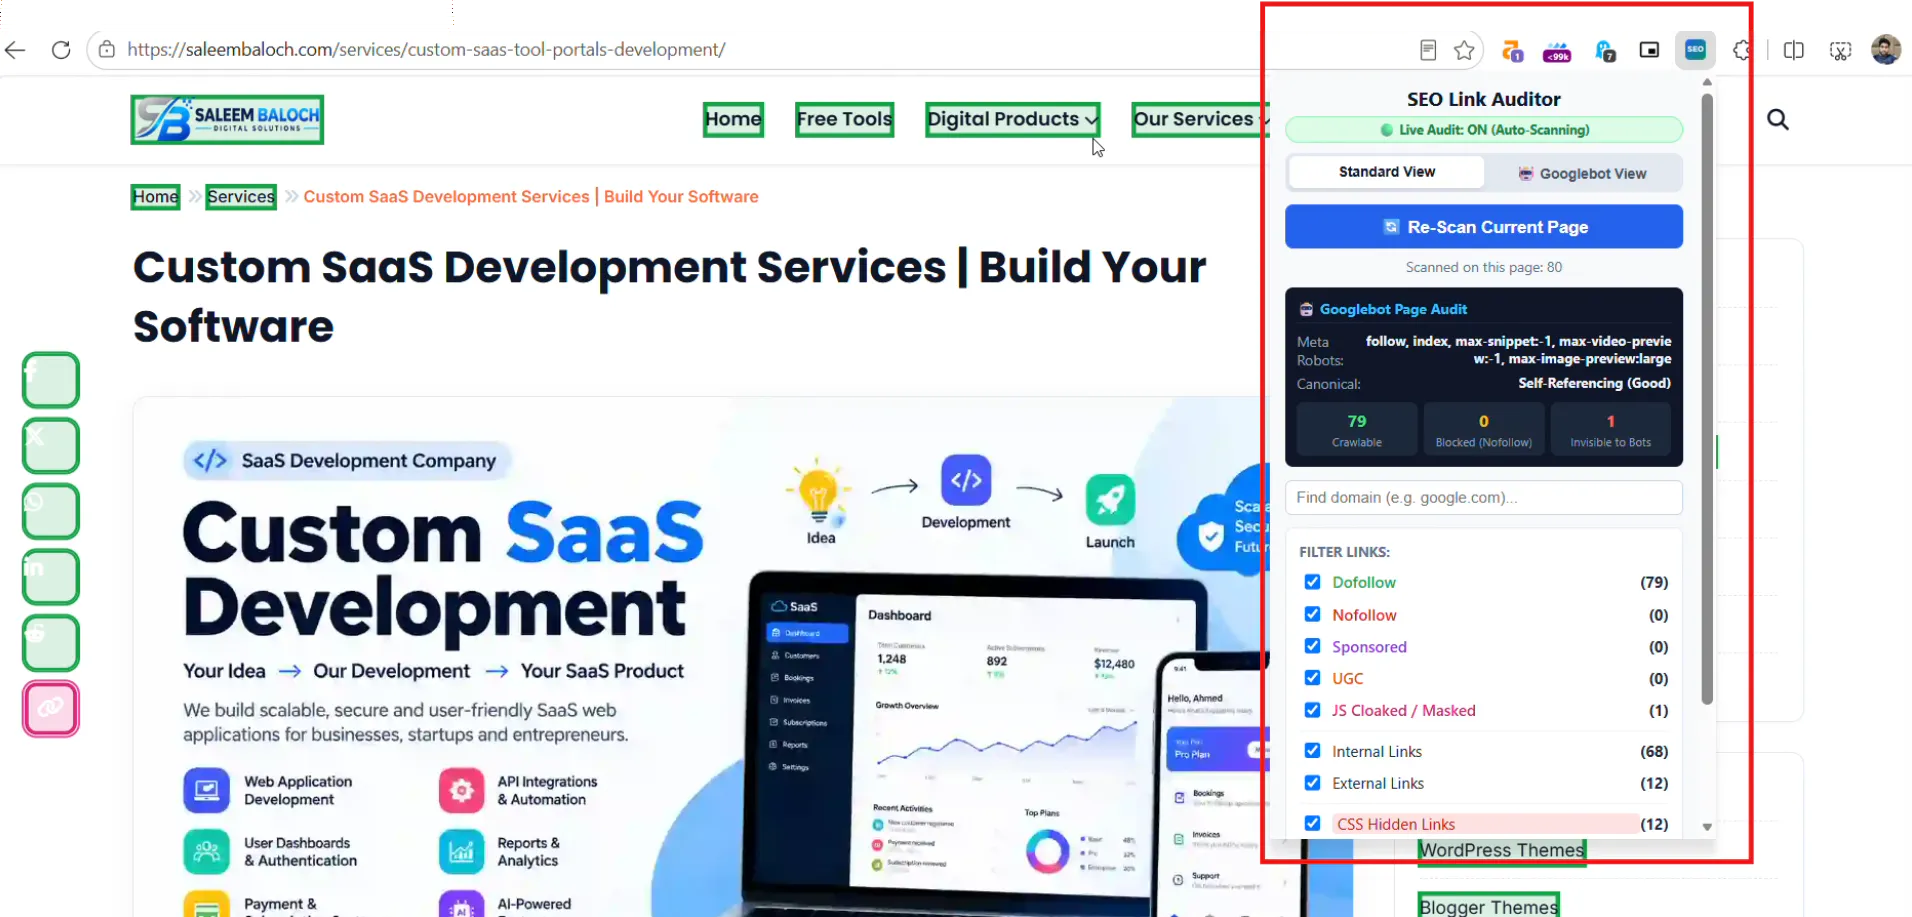Share page on X
Image resolution: width=1912 pixels, height=917 pixels.
[51, 446]
